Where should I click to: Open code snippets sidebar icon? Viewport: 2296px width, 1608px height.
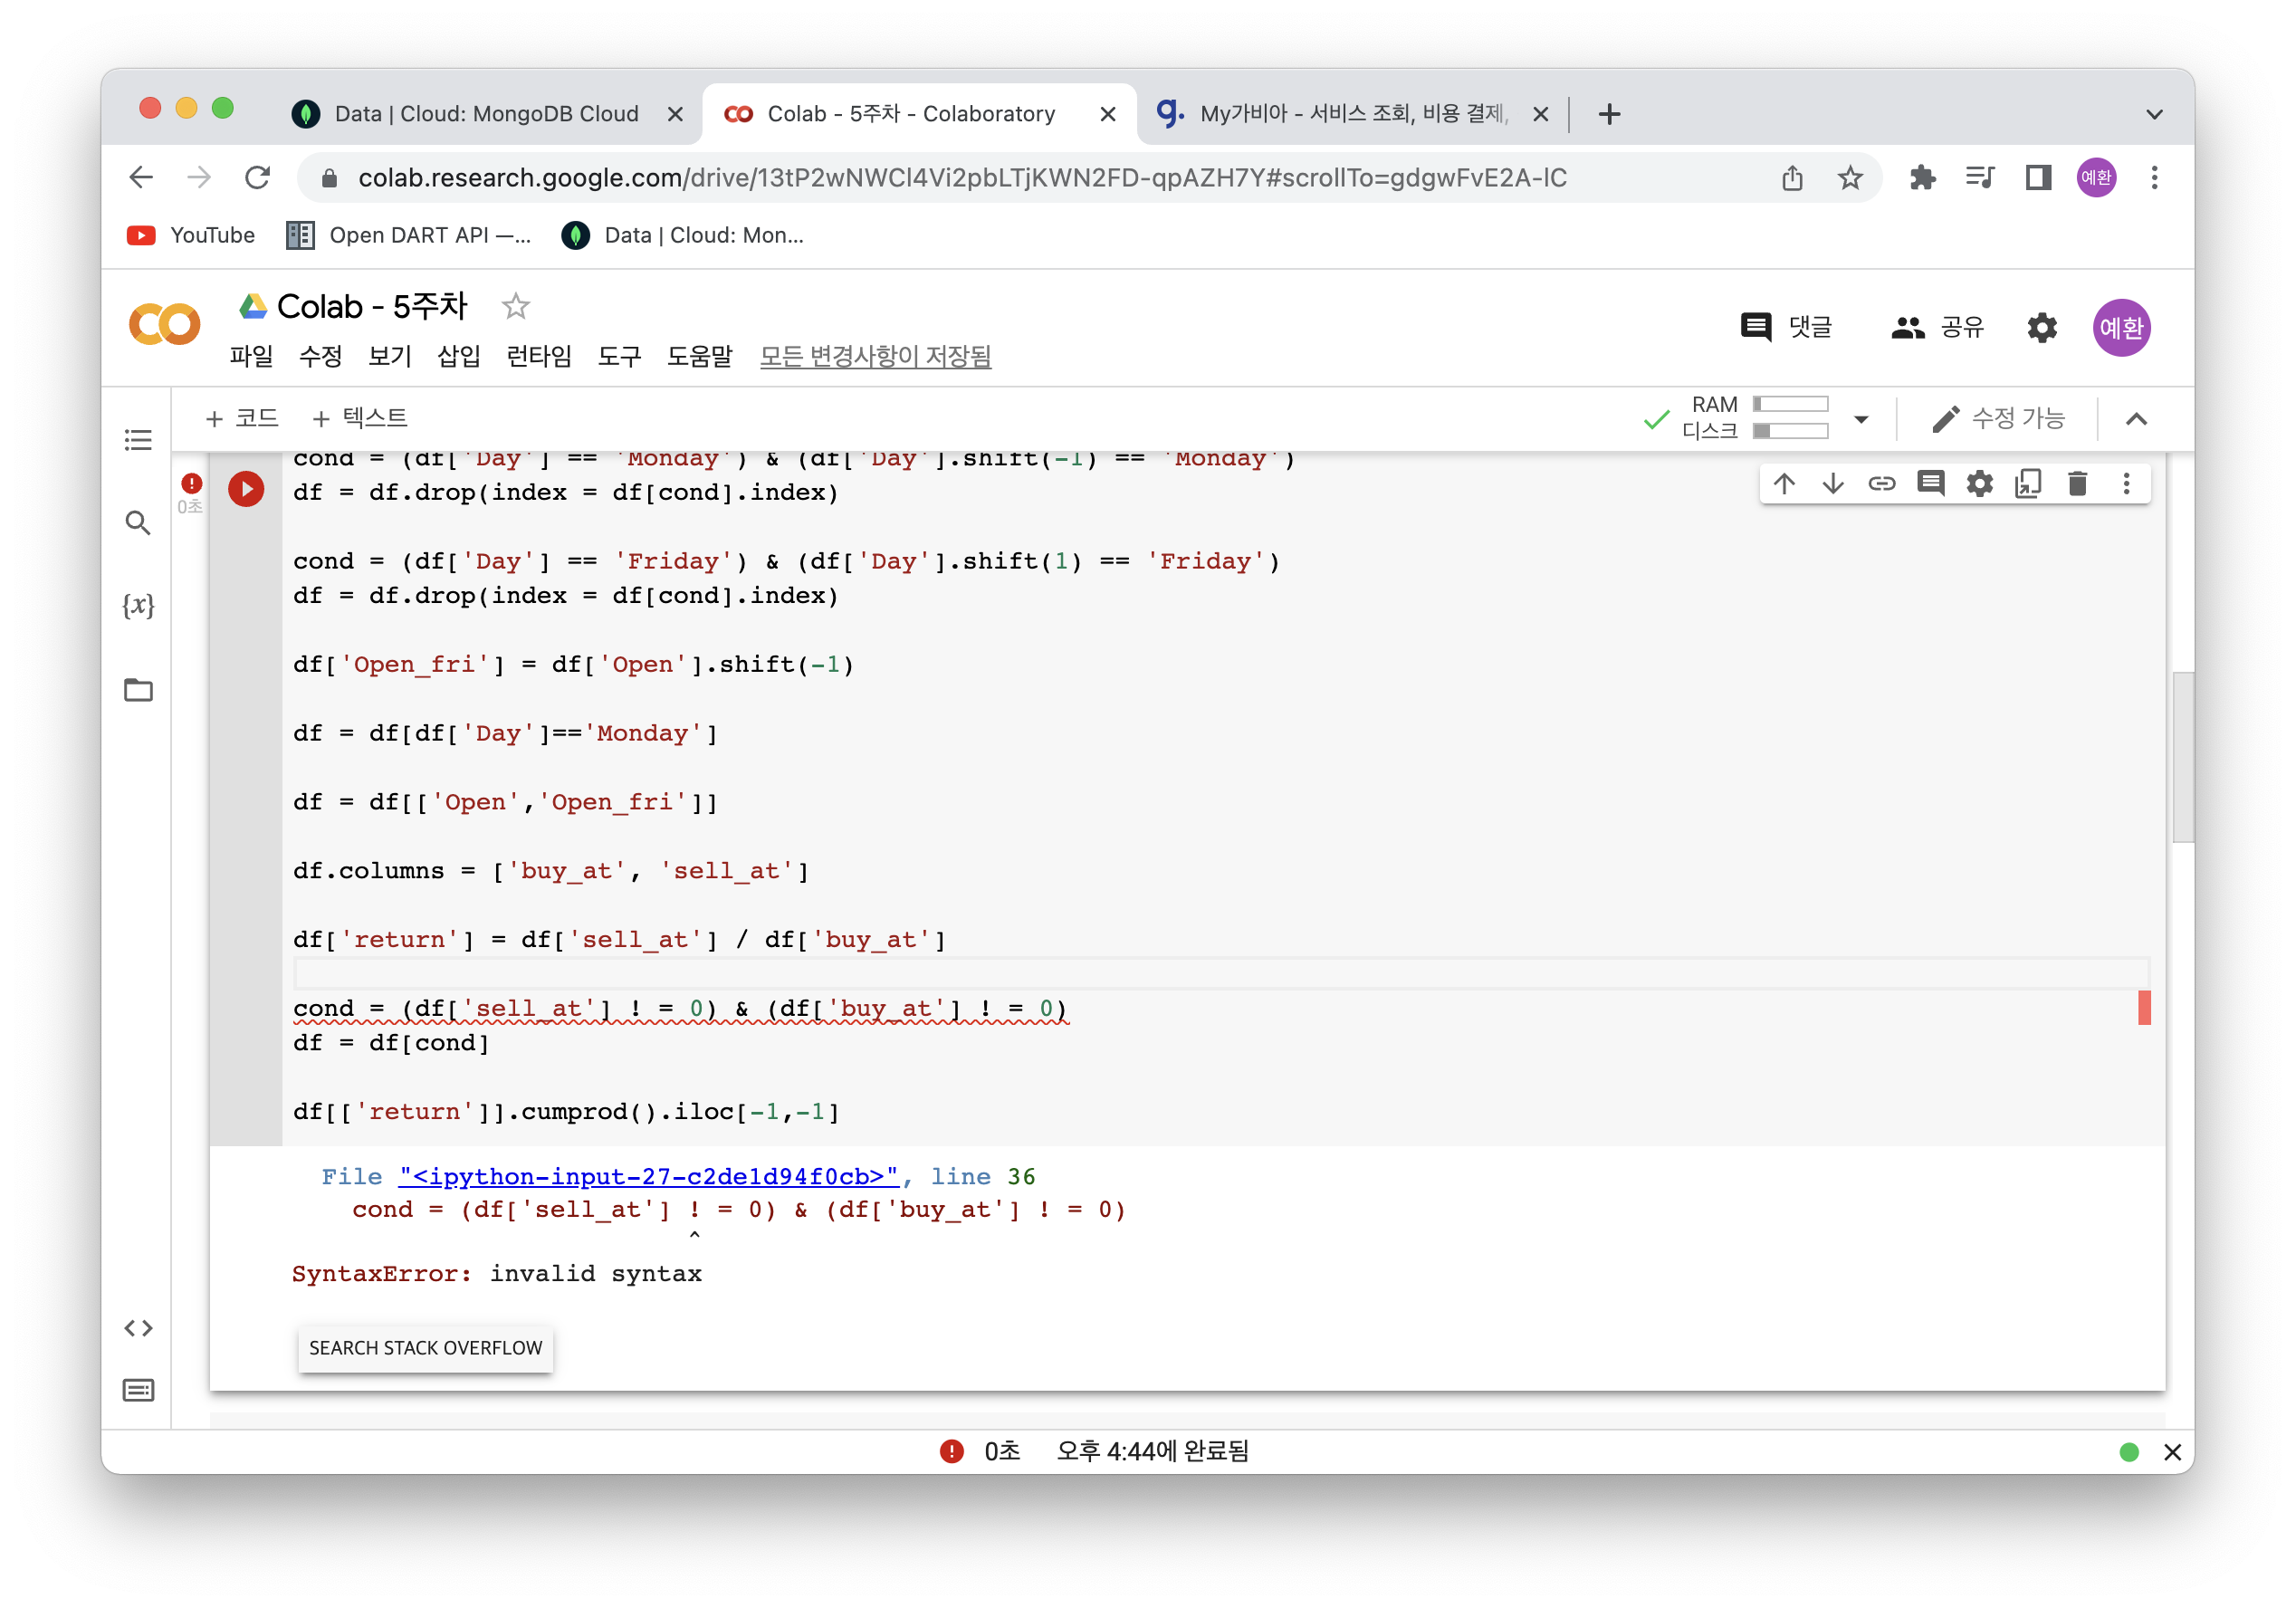pos(138,1328)
